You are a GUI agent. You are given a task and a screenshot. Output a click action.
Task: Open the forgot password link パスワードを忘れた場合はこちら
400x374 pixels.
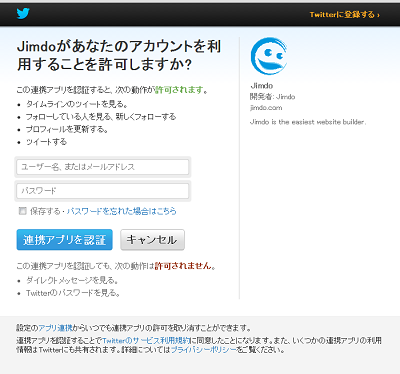pyautogui.click(x=121, y=211)
